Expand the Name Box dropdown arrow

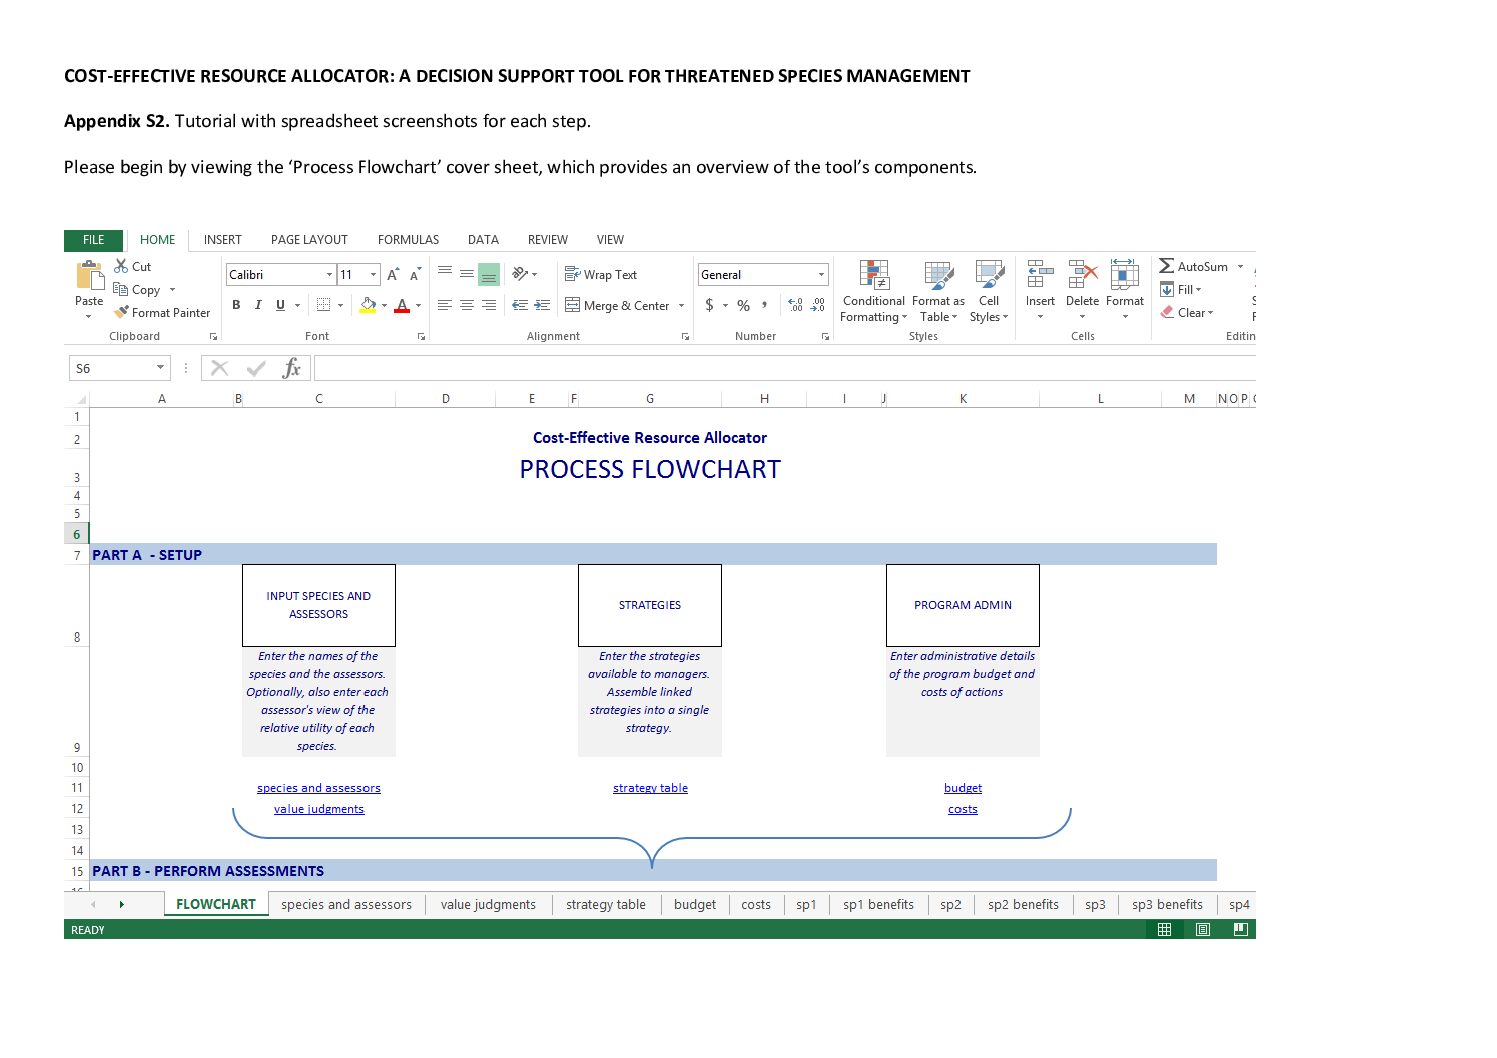[160, 368]
